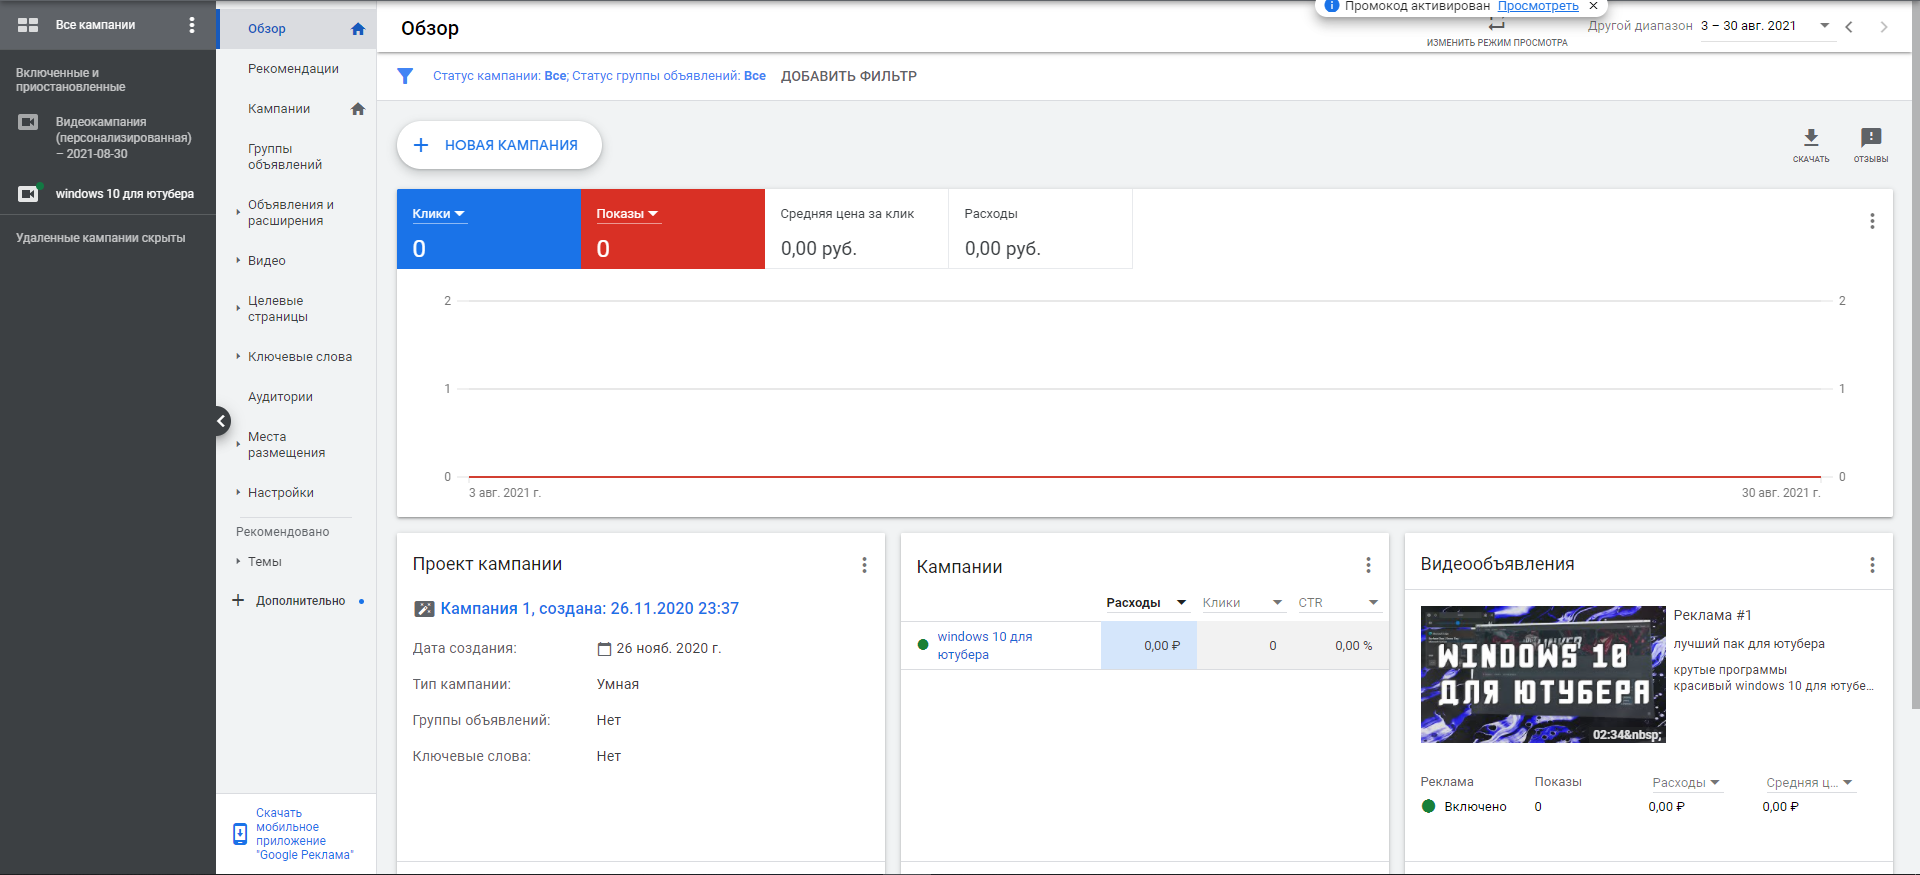1920x875 pixels.
Task: Click the plus icon beside Дополнительно
Action: [x=238, y=600]
